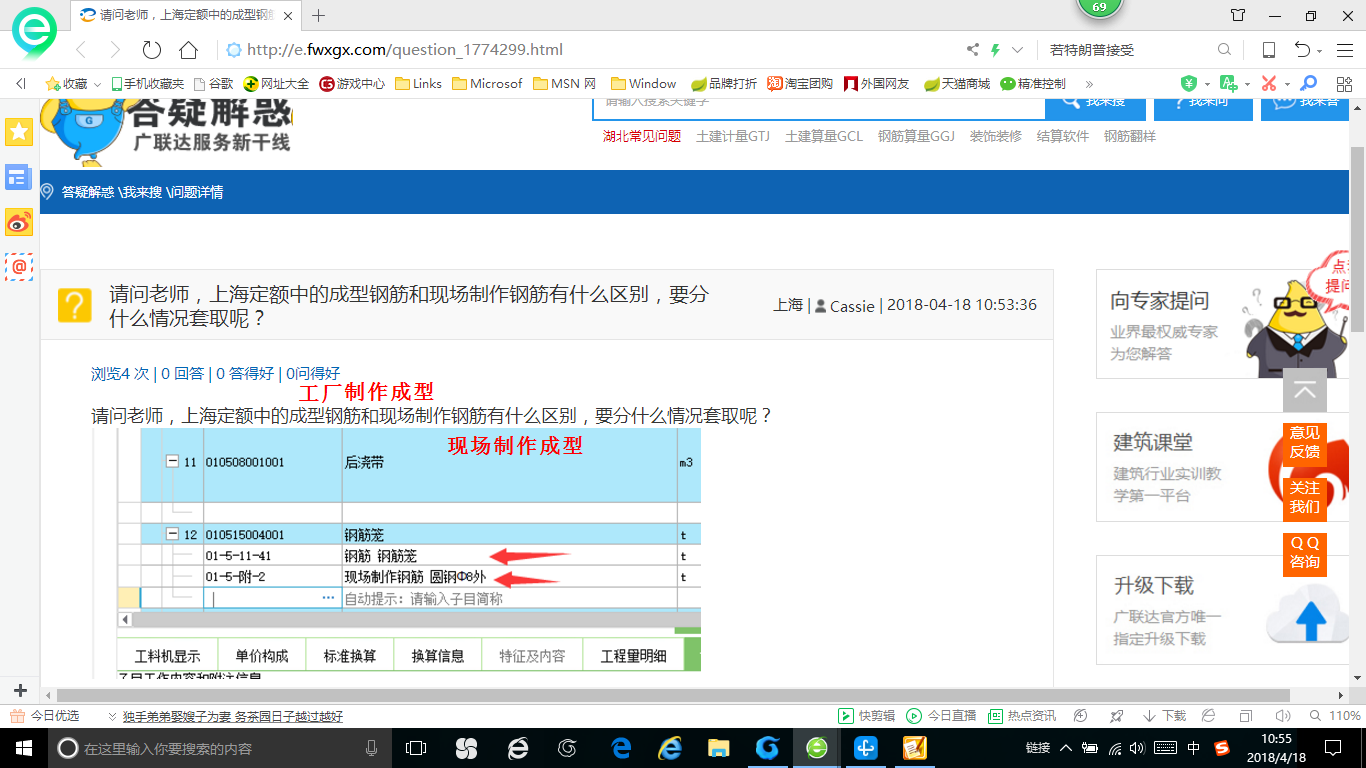Open 快剪辑 in status bar

coord(866,716)
